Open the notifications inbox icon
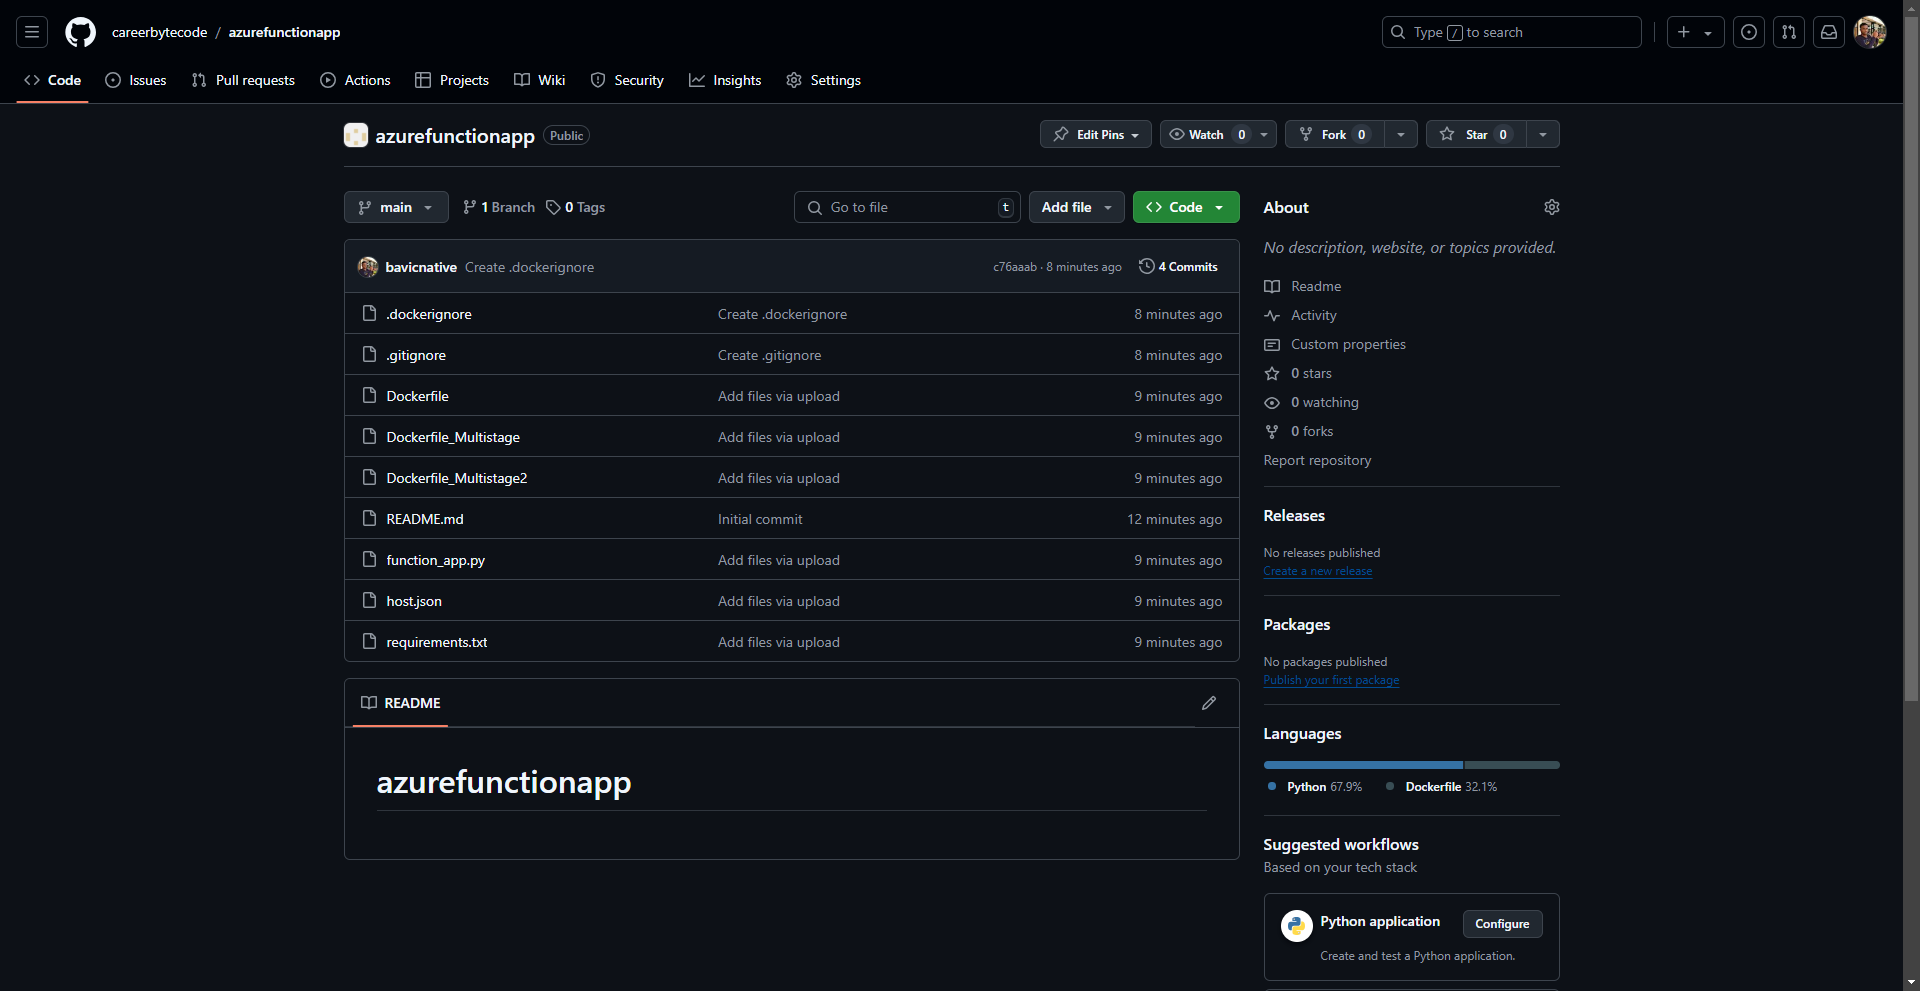The height and width of the screenshot is (991, 1920). [x=1829, y=32]
